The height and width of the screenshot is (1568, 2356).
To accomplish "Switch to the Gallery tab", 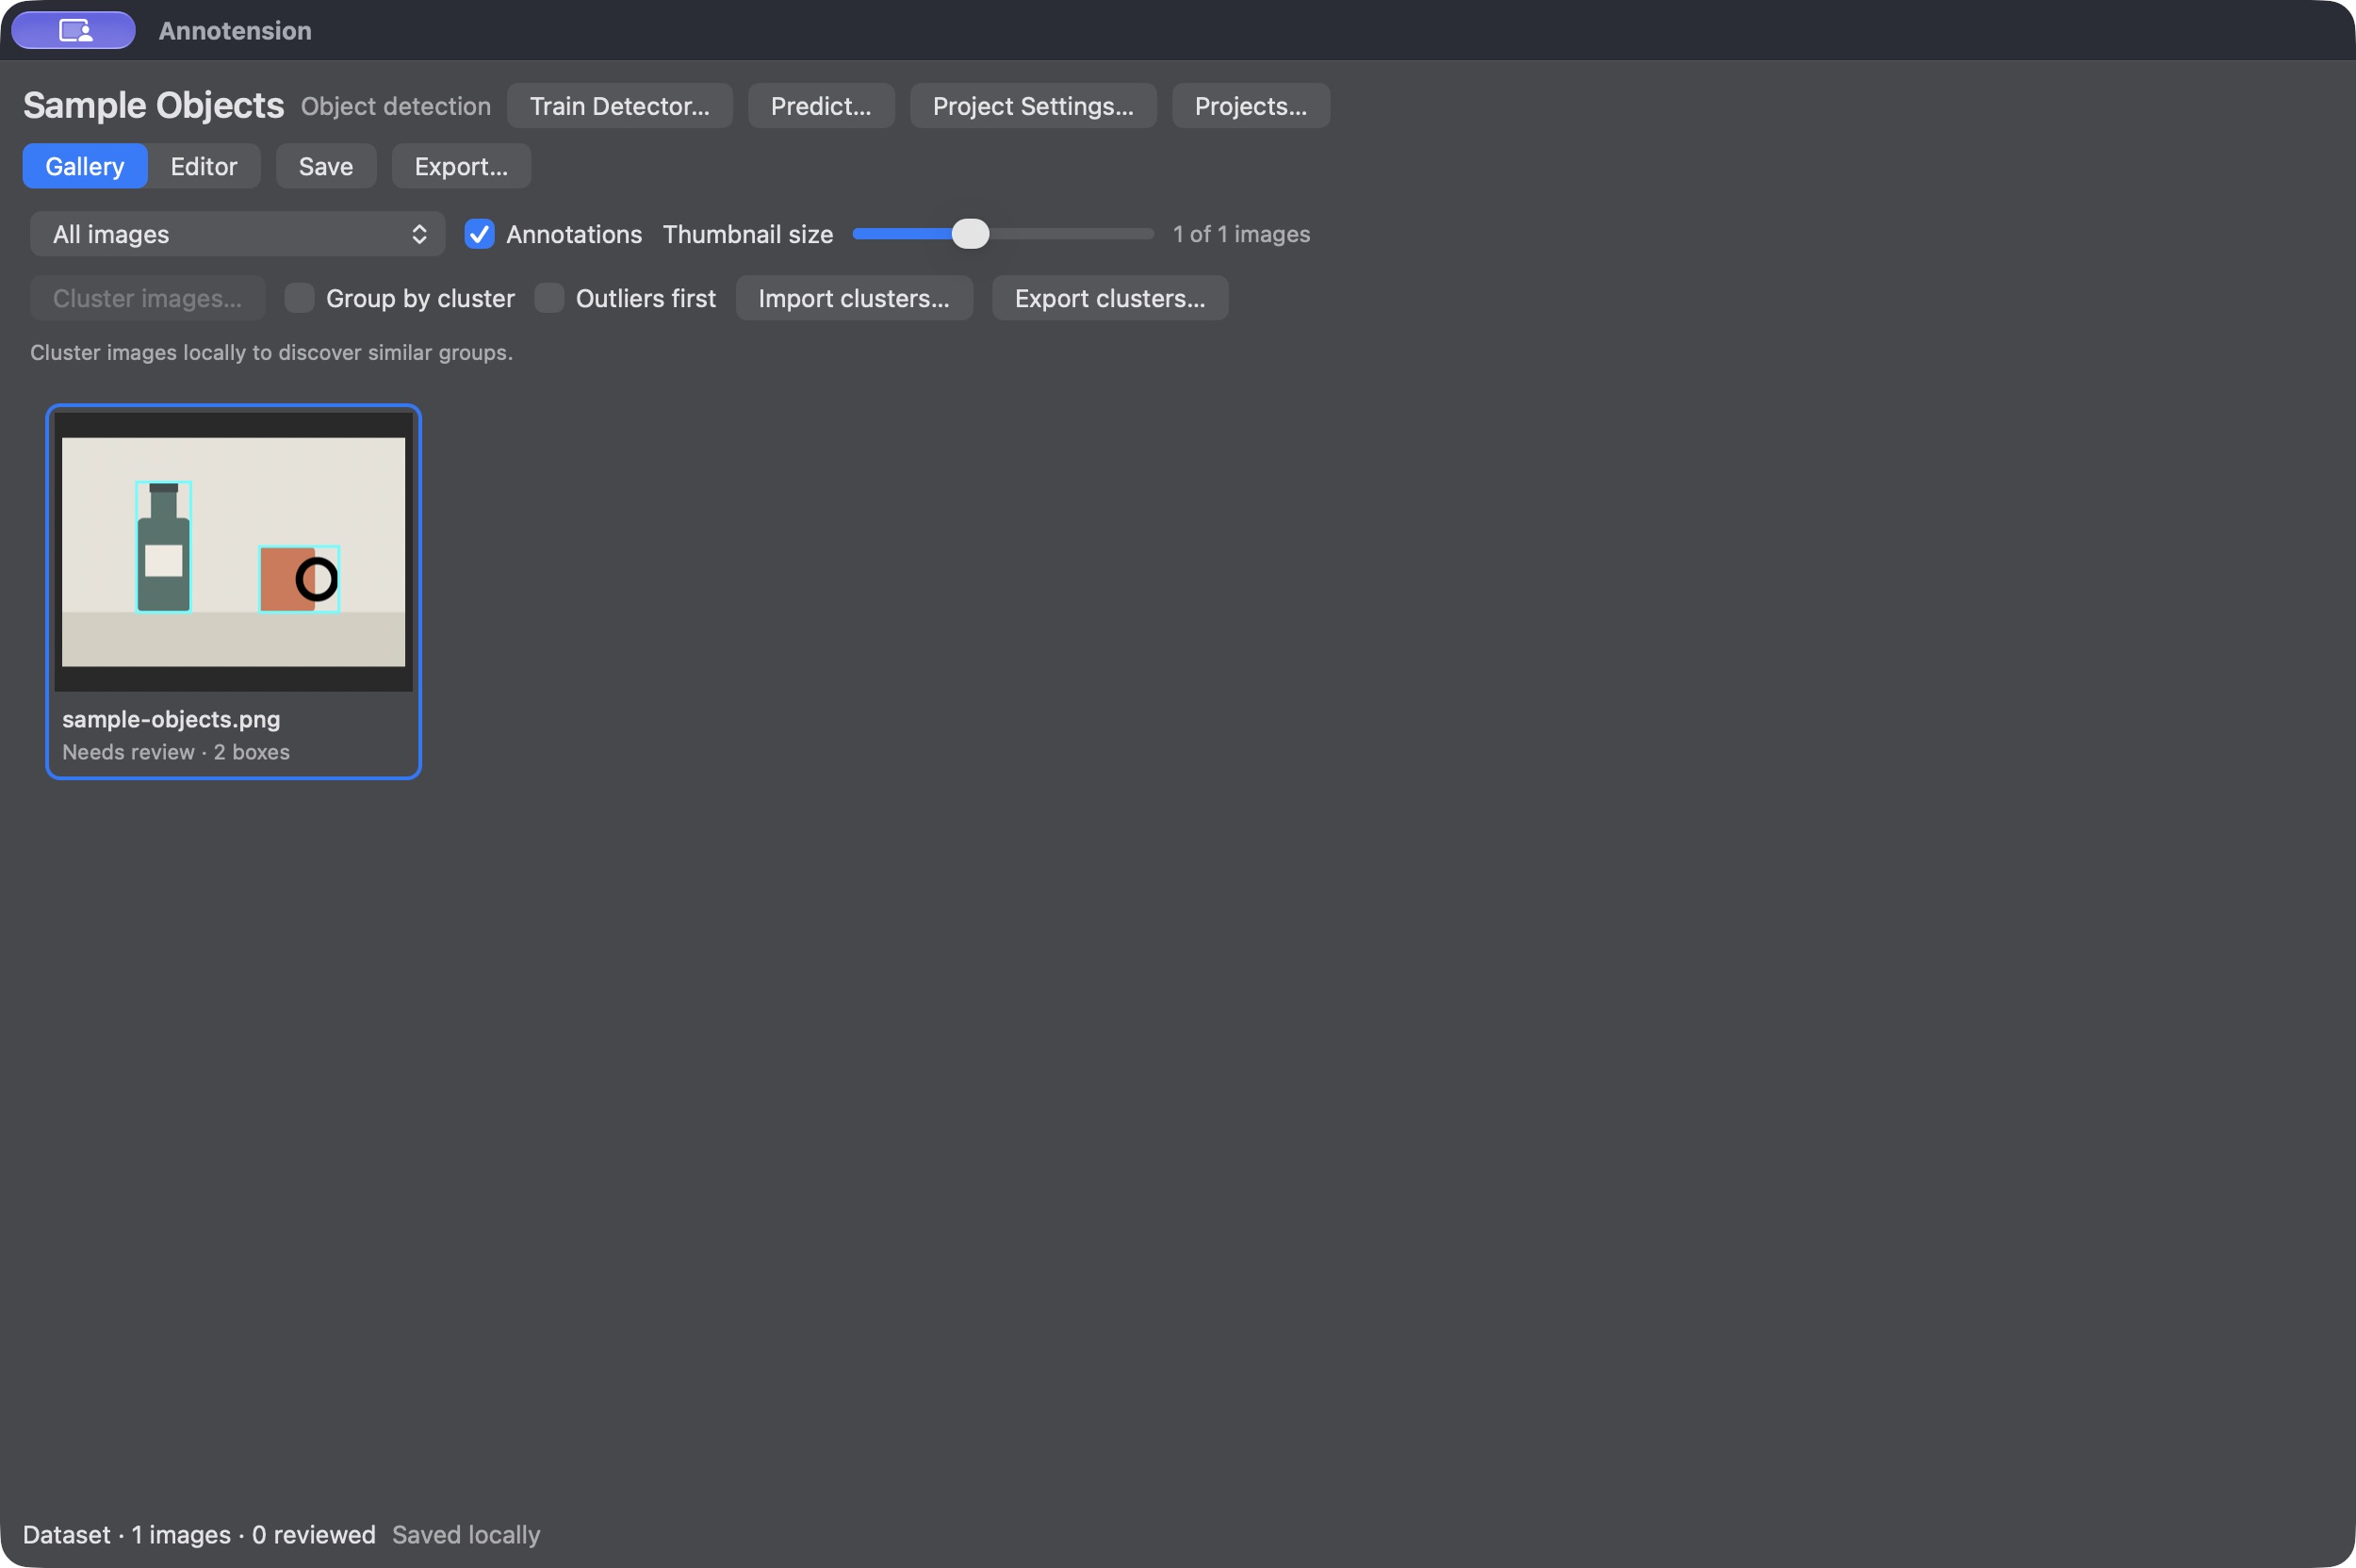I will coord(85,166).
